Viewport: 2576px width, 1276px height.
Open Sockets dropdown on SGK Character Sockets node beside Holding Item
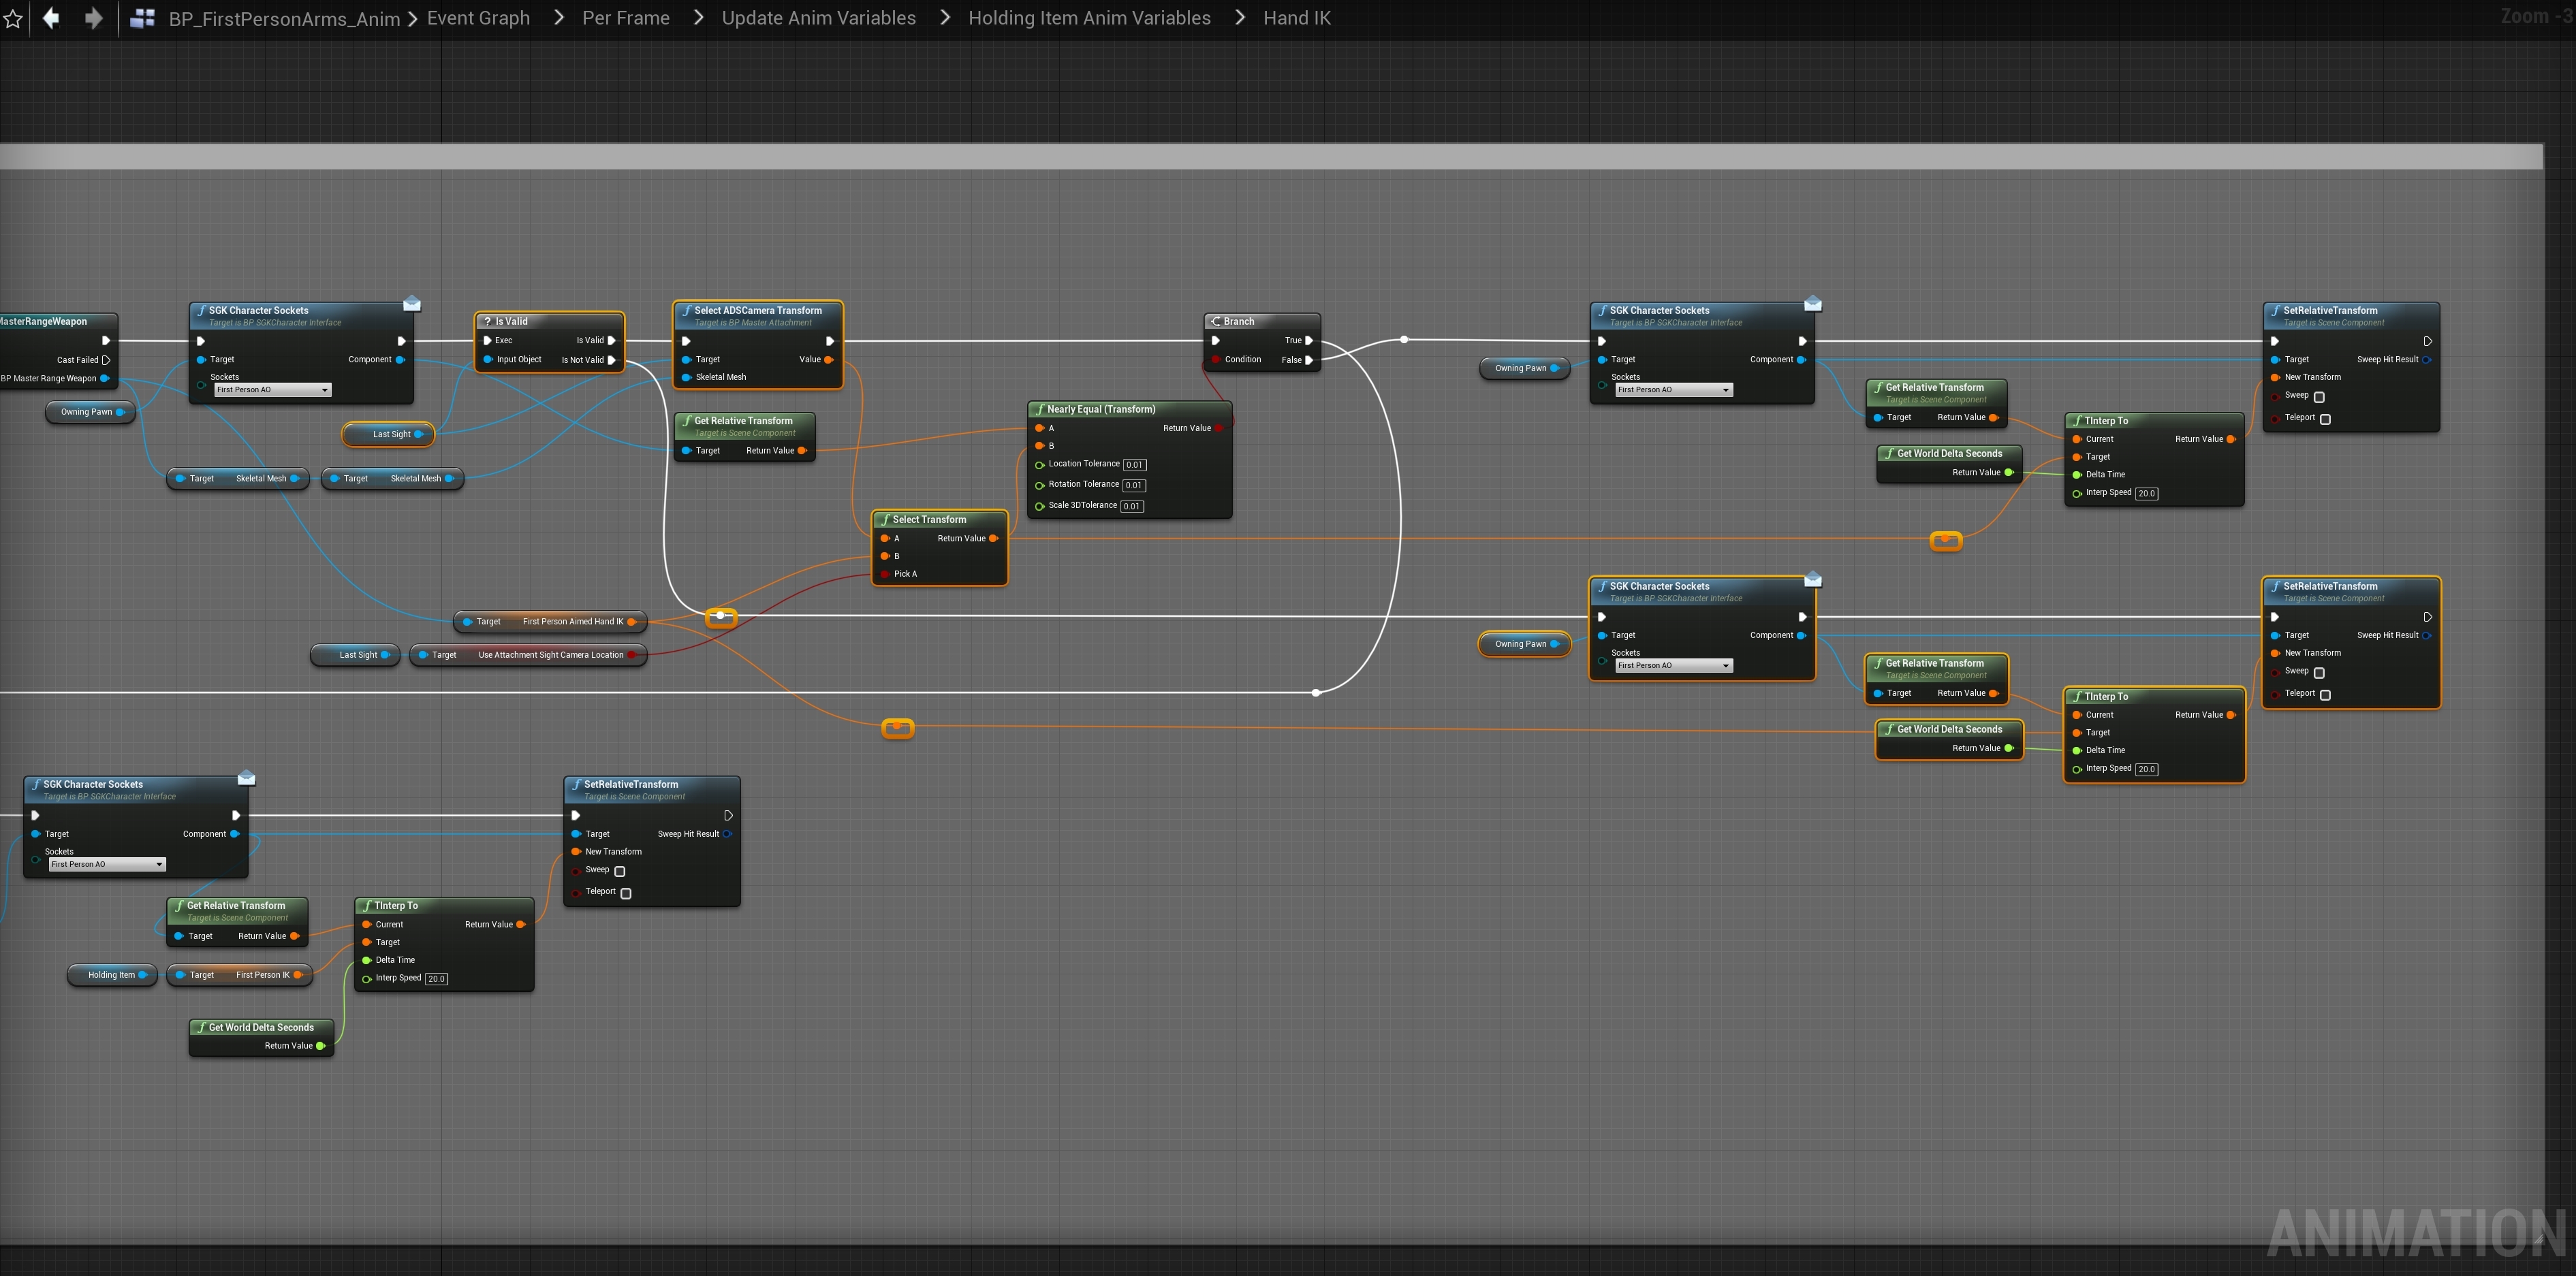(107, 865)
